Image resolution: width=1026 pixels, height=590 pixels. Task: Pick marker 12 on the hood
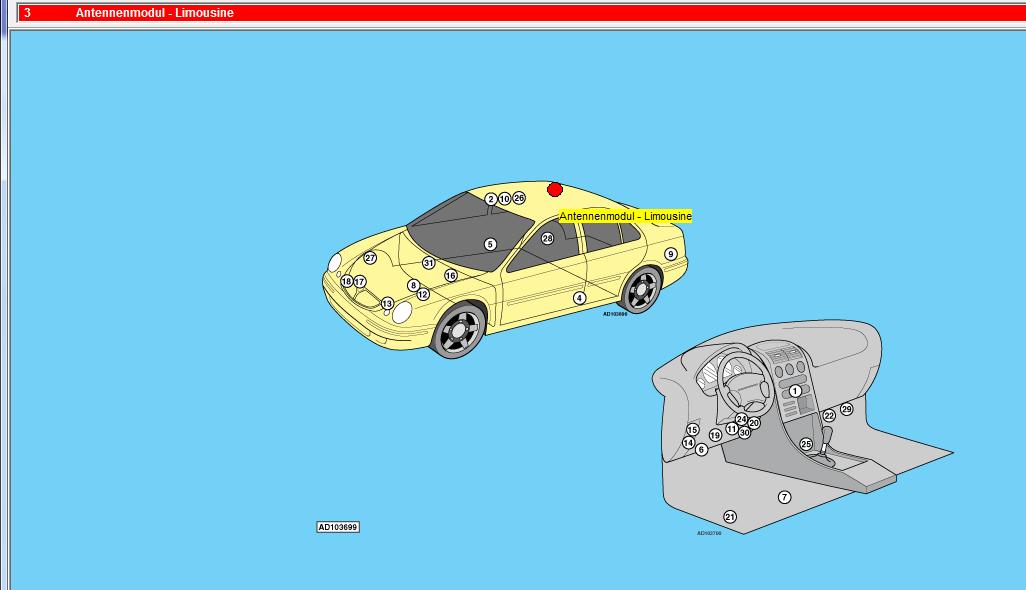pyautogui.click(x=423, y=294)
